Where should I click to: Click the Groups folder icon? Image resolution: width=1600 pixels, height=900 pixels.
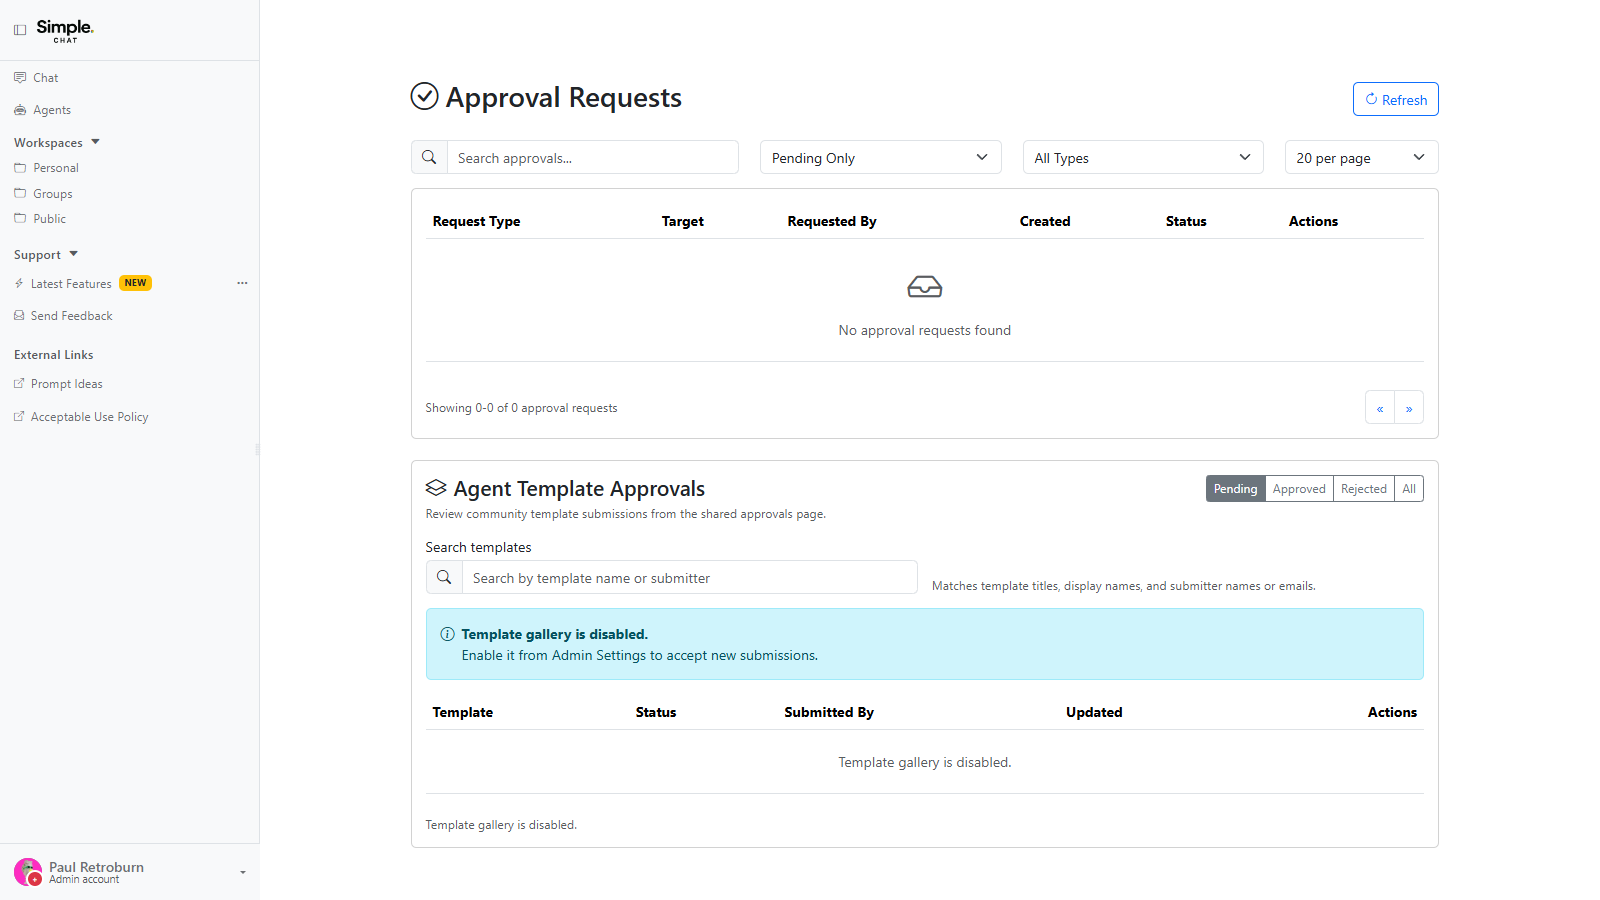point(20,193)
